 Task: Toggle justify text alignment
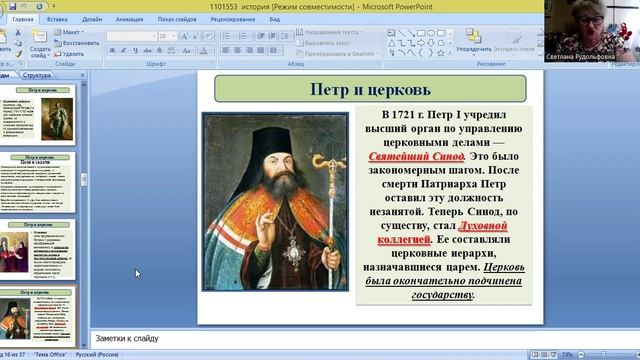click(x=260, y=50)
